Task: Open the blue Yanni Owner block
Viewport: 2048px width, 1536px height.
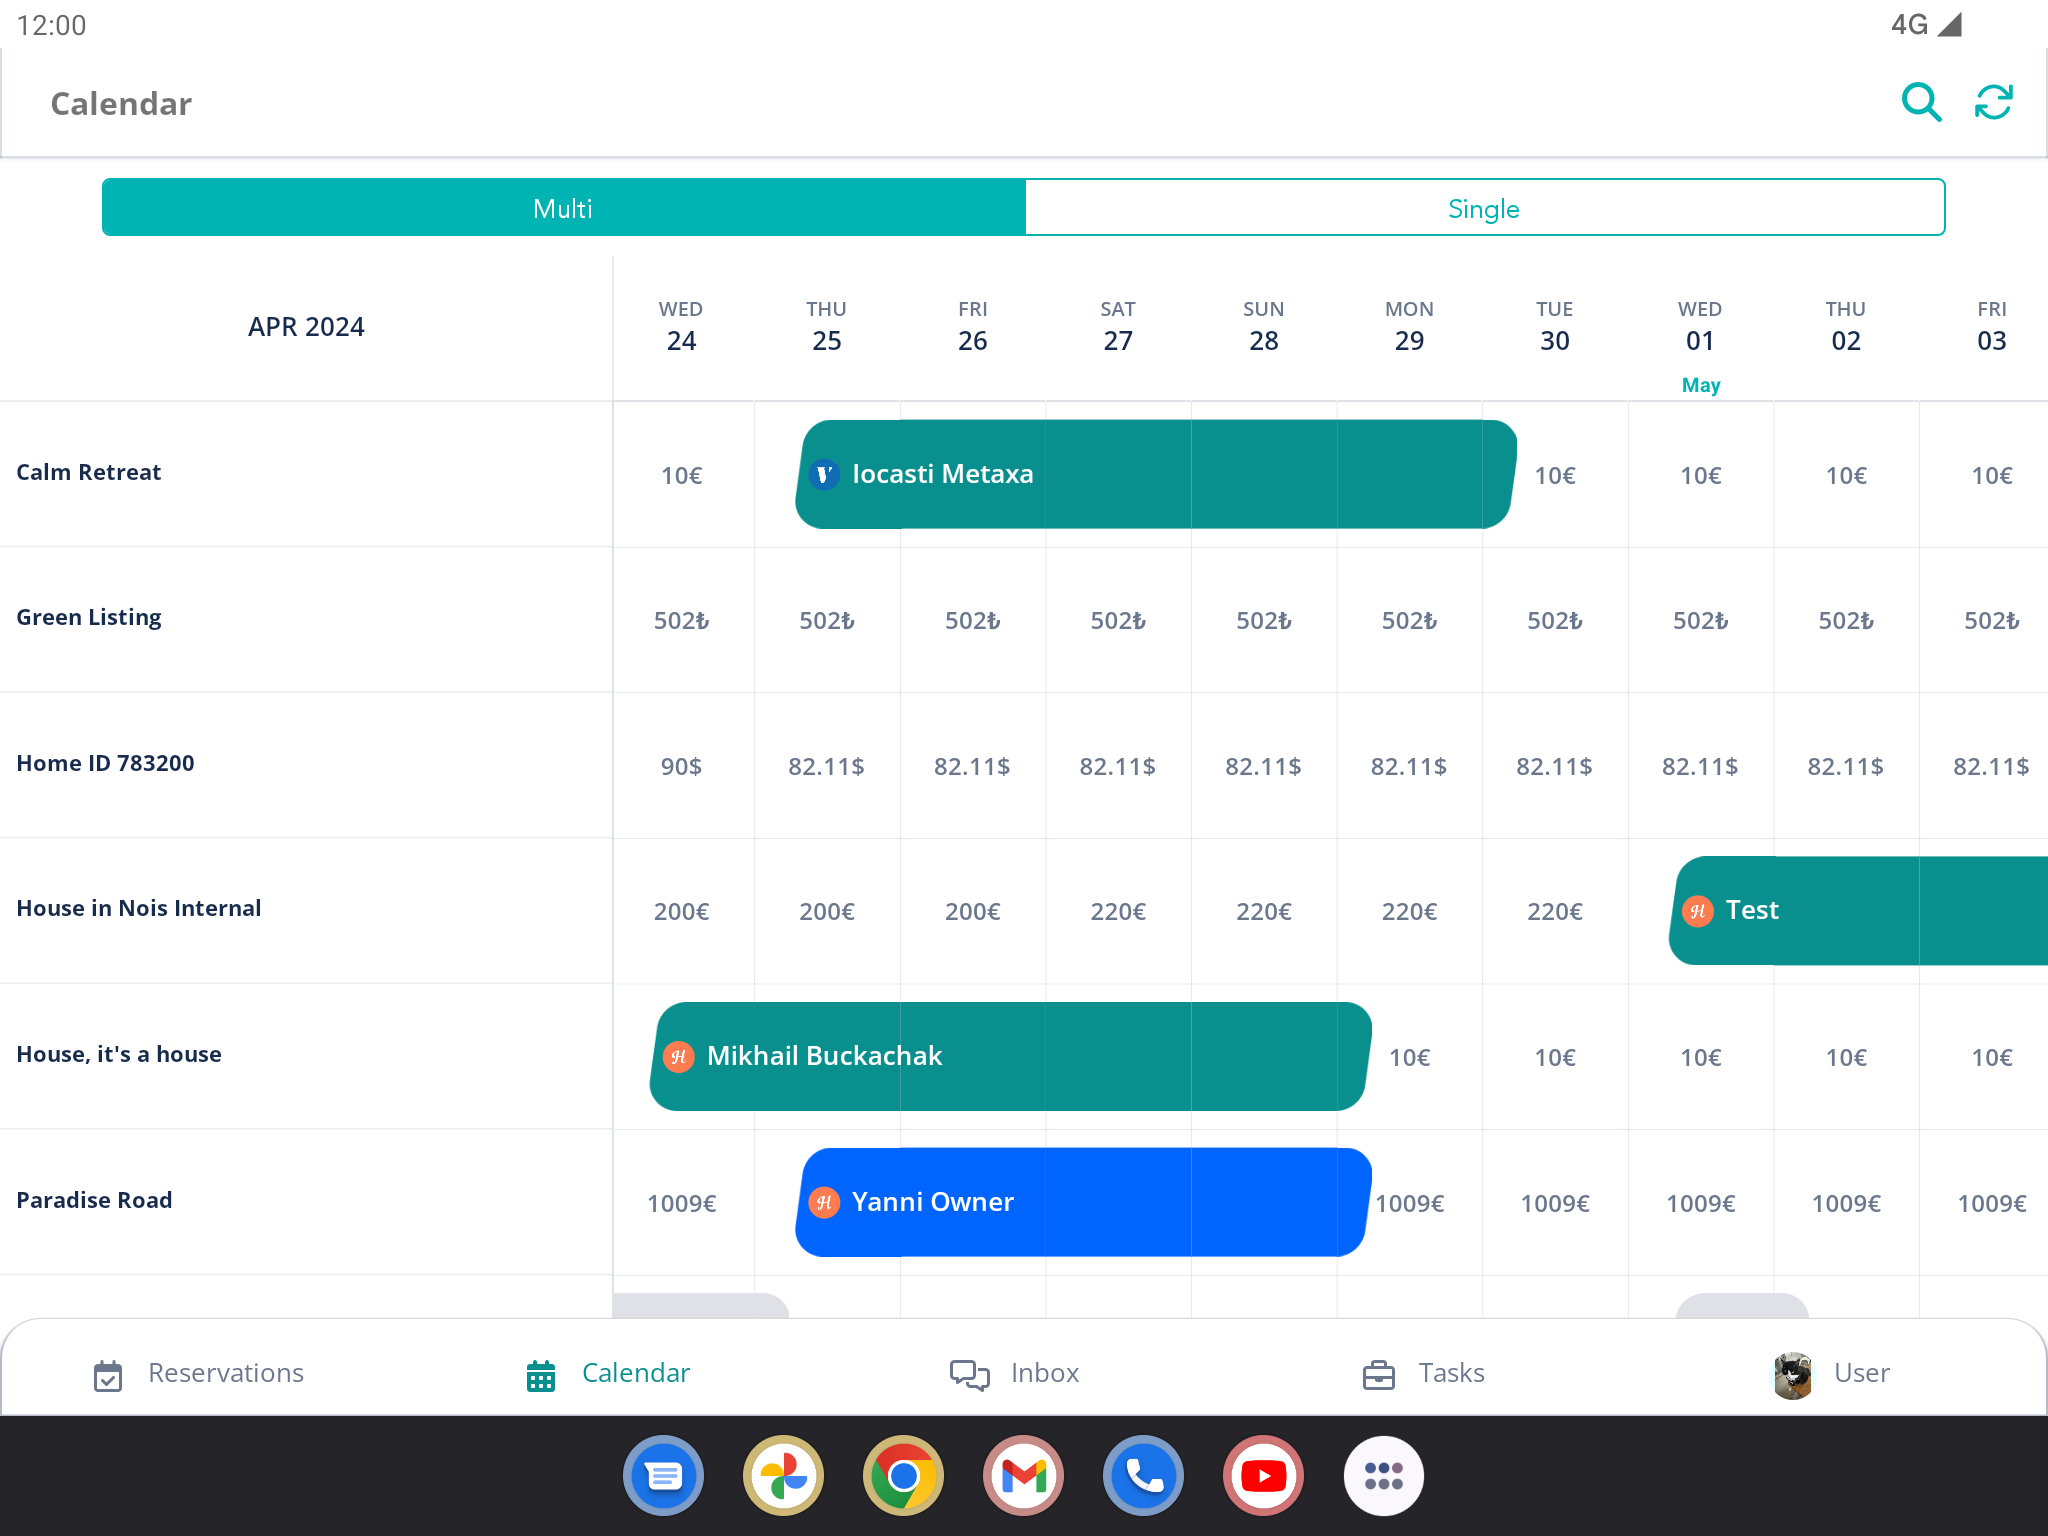Action: coord(1082,1202)
